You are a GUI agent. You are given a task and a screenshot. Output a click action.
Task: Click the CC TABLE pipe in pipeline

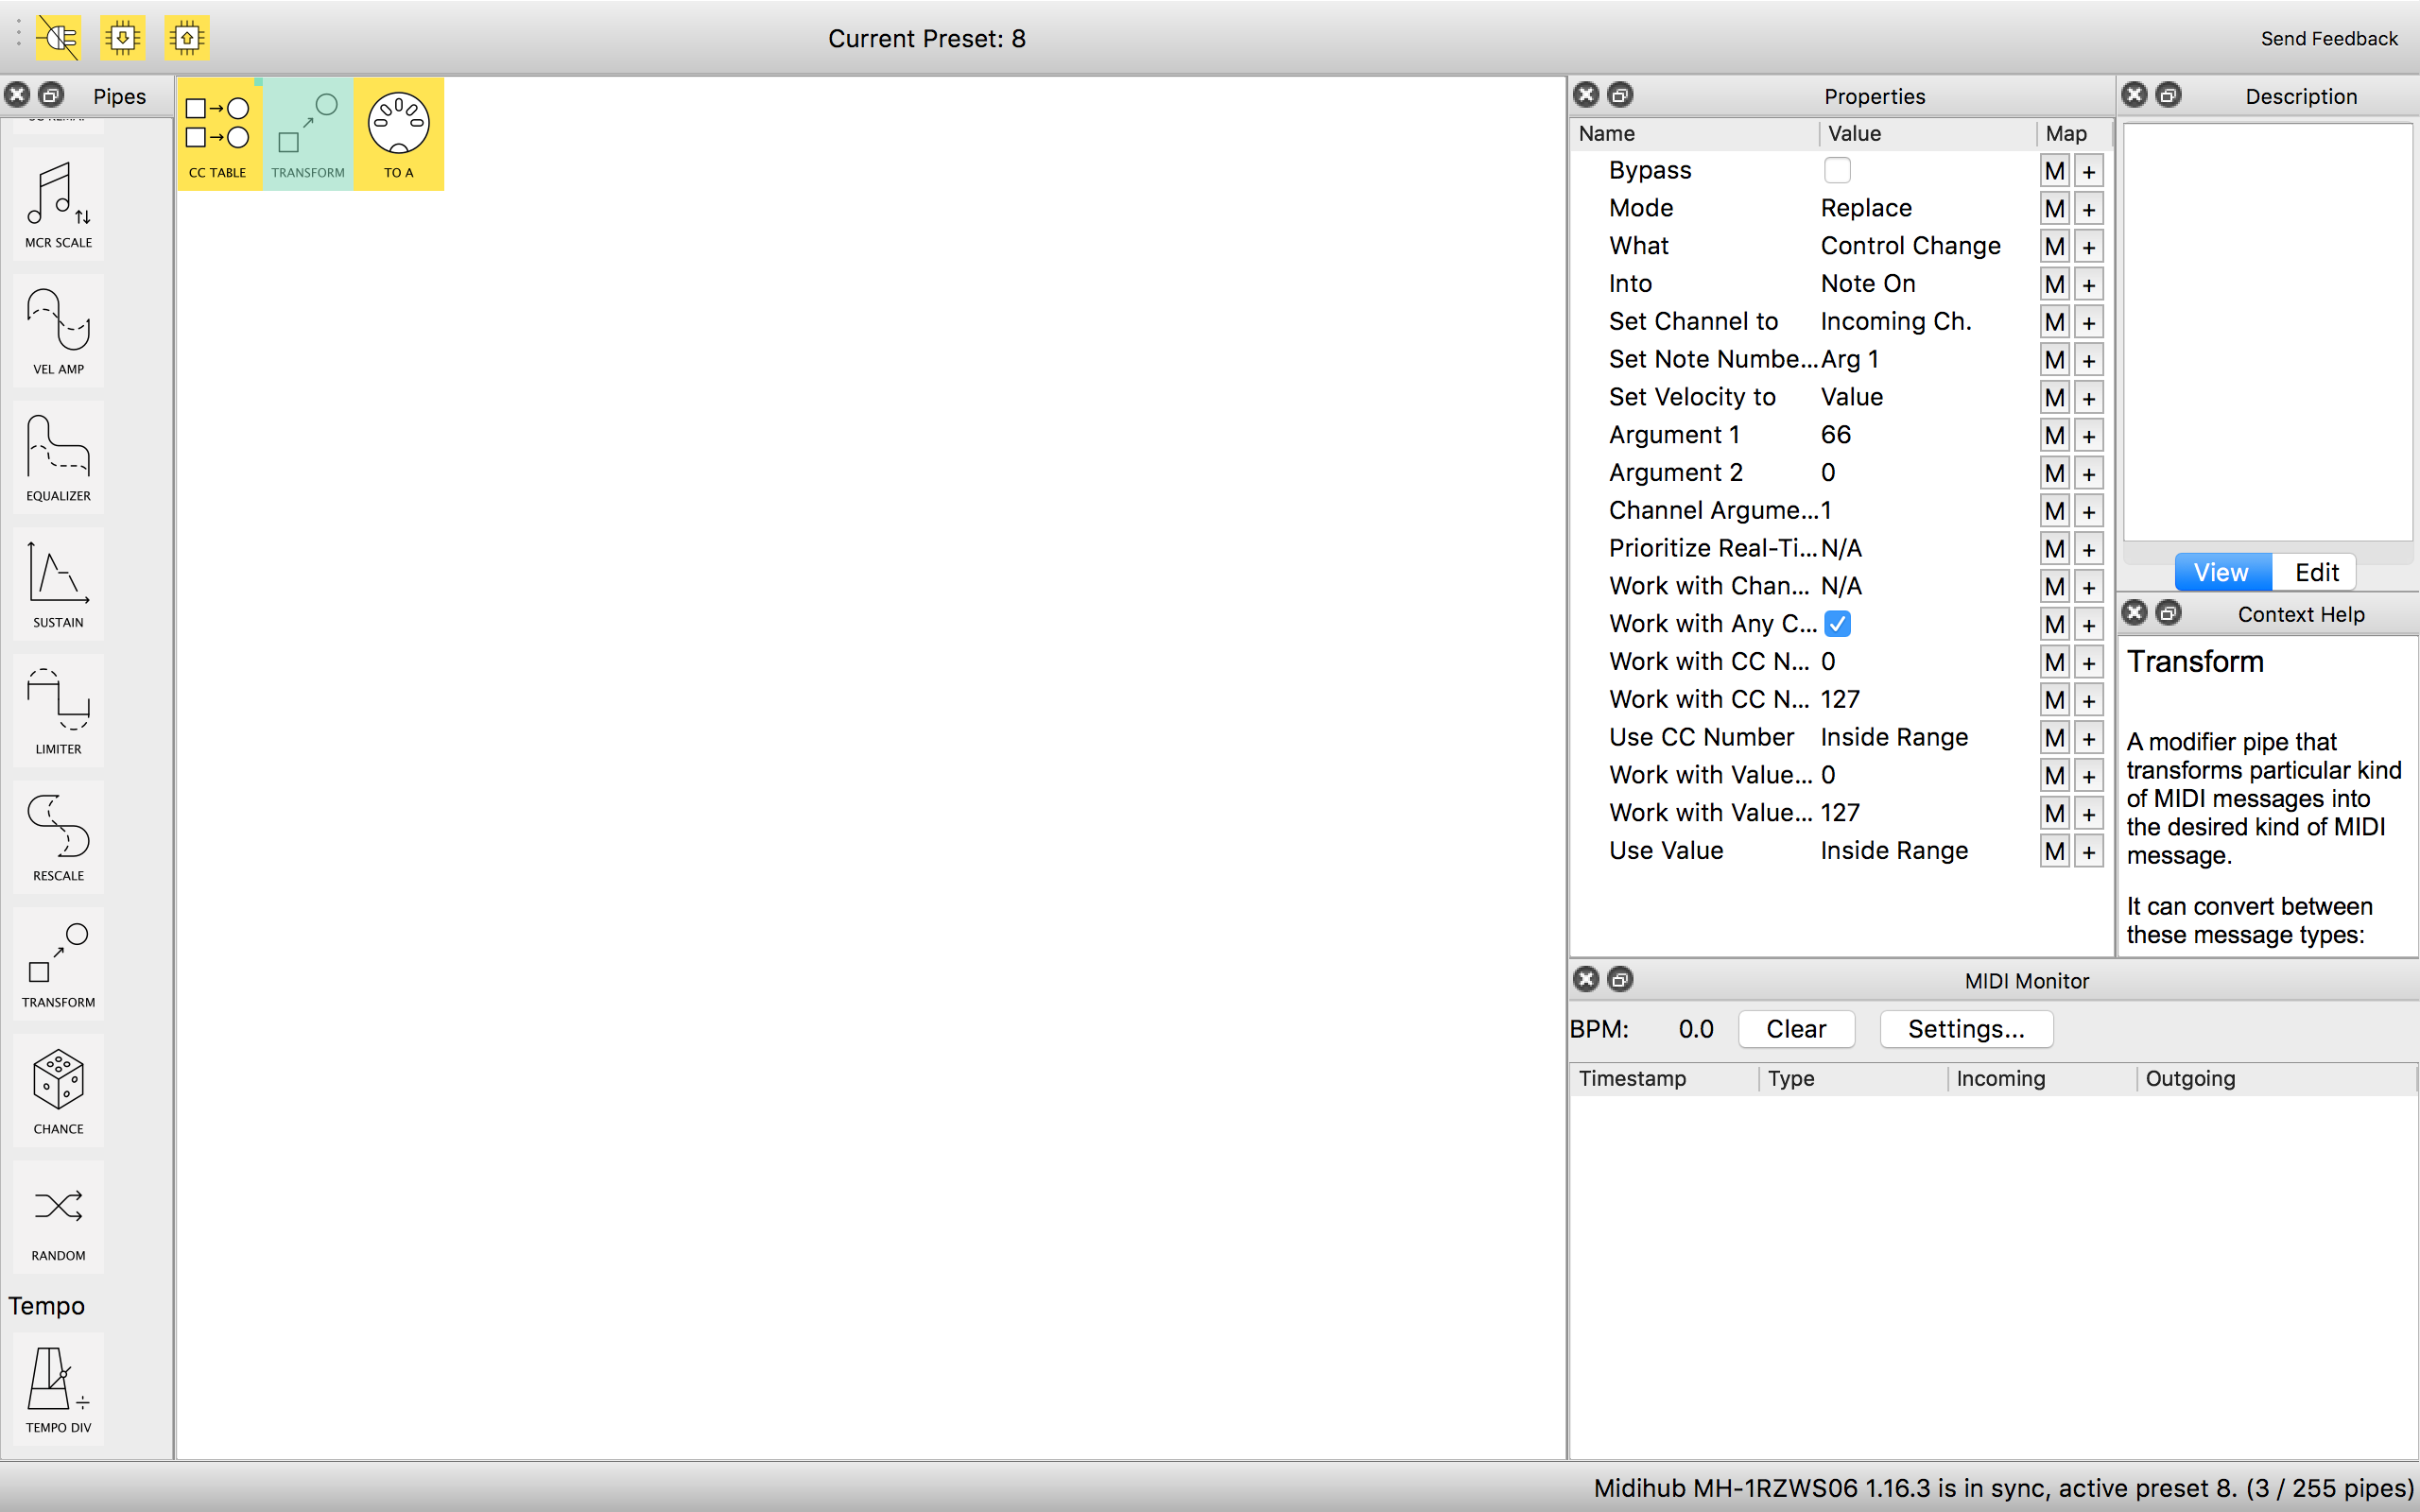click(218, 134)
